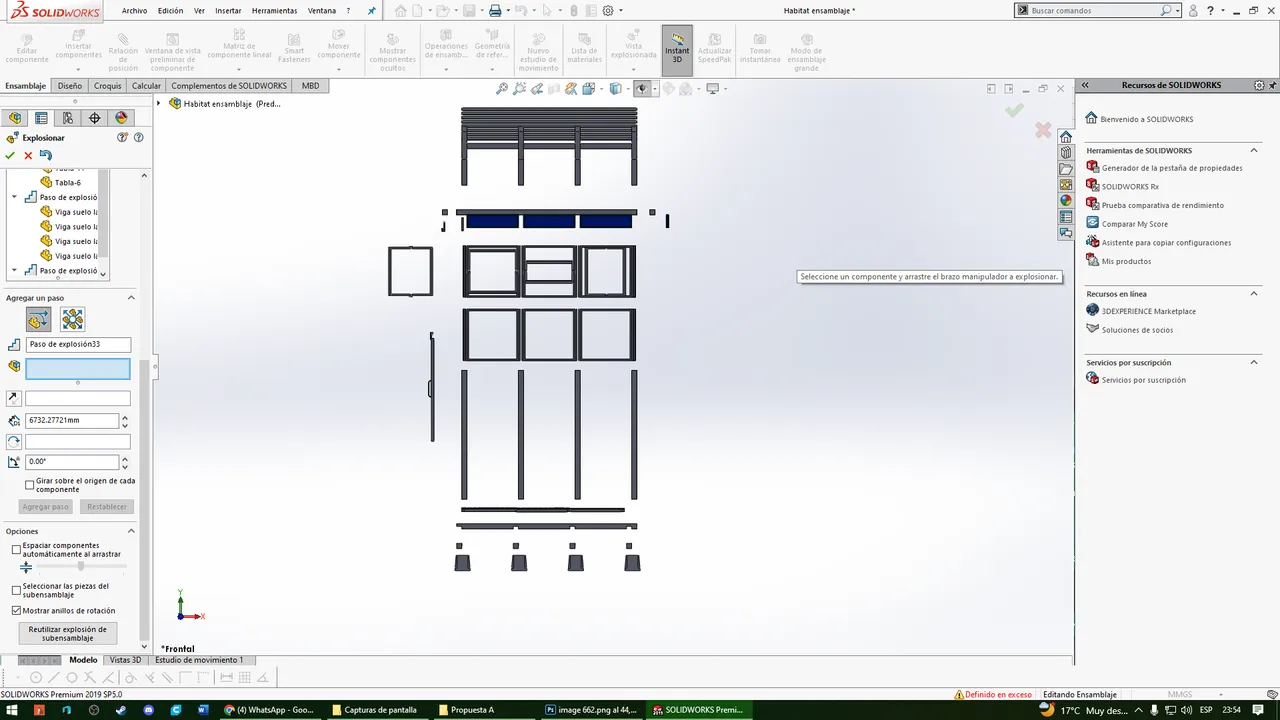Open Word from the taskbar
This screenshot has height=720, width=1280.
tap(203, 710)
